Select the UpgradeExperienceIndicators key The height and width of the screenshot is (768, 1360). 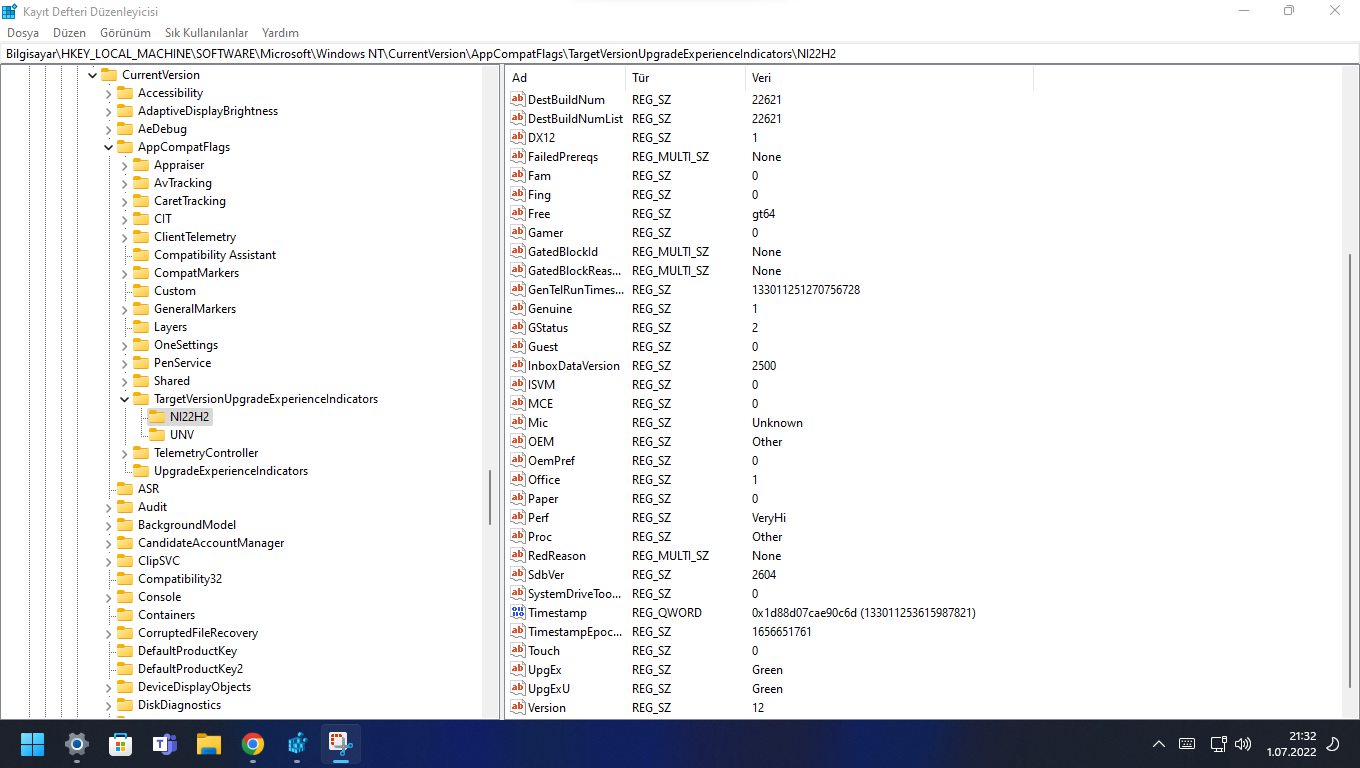pyautogui.click(x=231, y=471)
